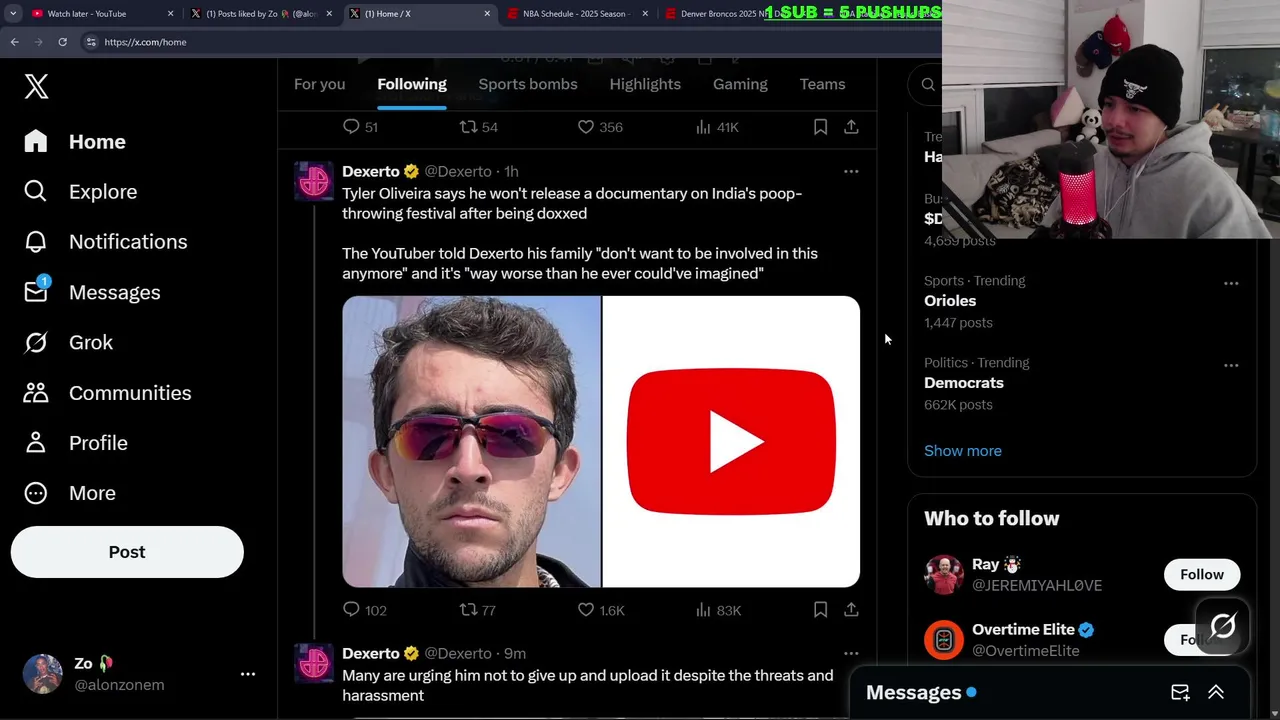Open Ray's profile avatar
The image size is (1280, 720).
click(x=944, y=575)
